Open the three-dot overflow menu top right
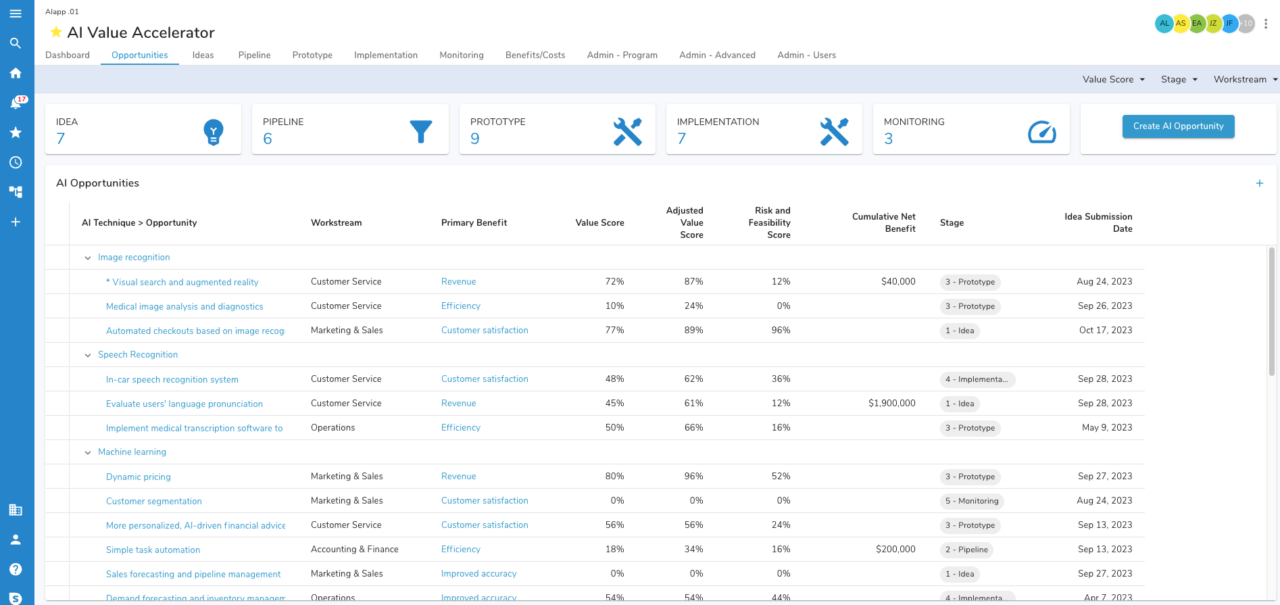This screenshot has width=1280, height=605. click(1265, 23)
